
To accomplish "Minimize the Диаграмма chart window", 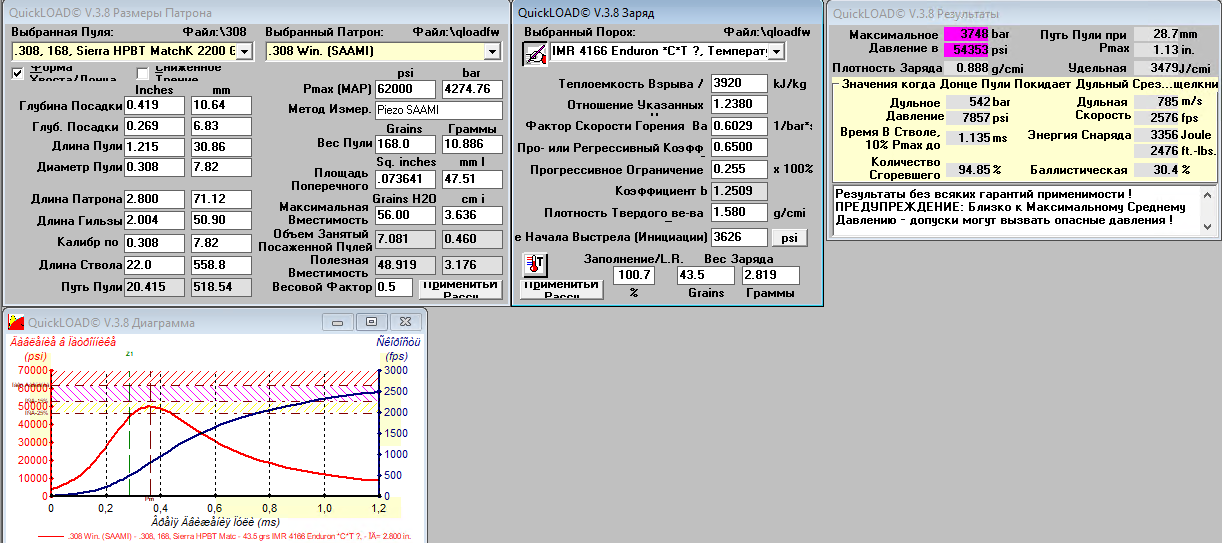I will tap(338, 322).
